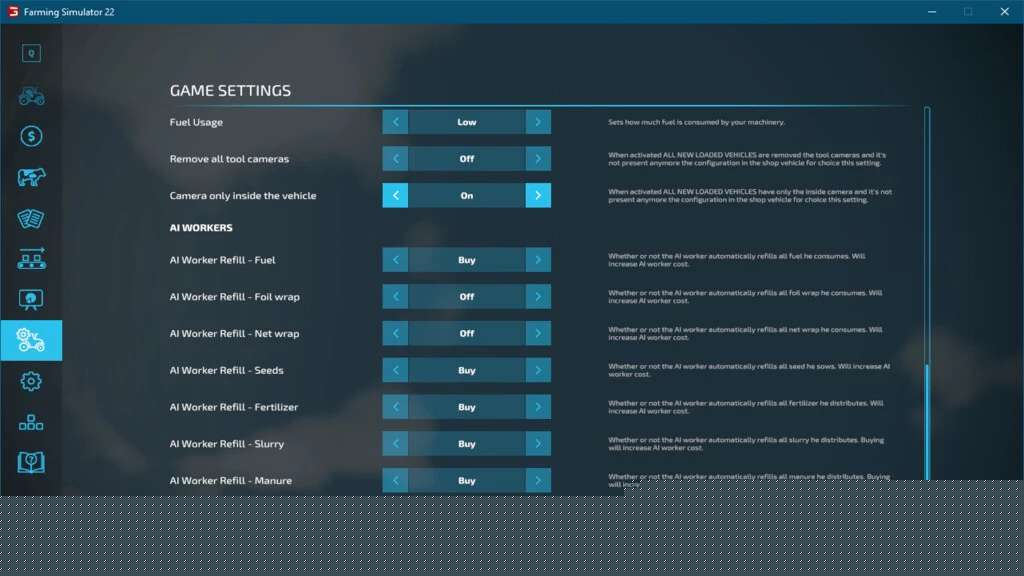
Task: Click right arrow for AI Worker Refill Slurry
Action: [538, 443]
